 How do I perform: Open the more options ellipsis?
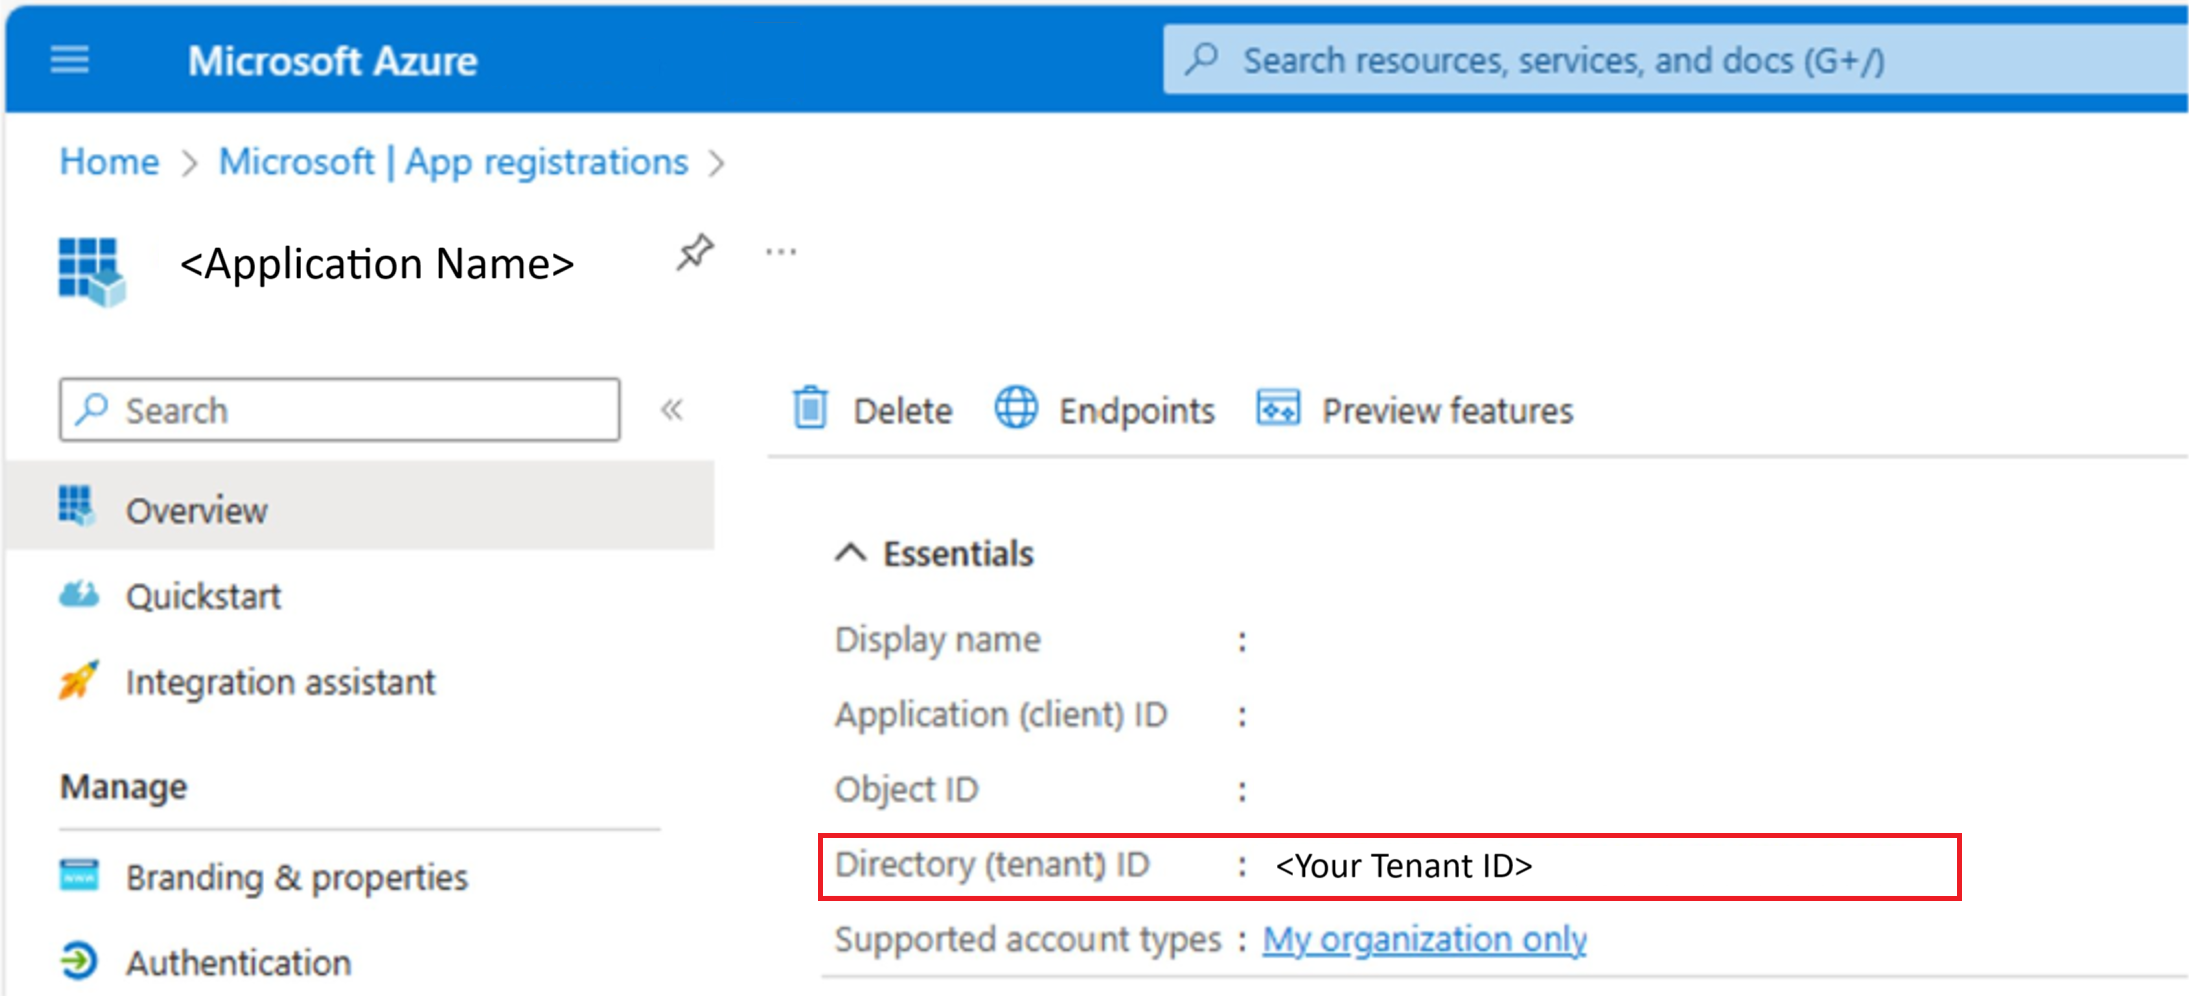tap(781, 252)
